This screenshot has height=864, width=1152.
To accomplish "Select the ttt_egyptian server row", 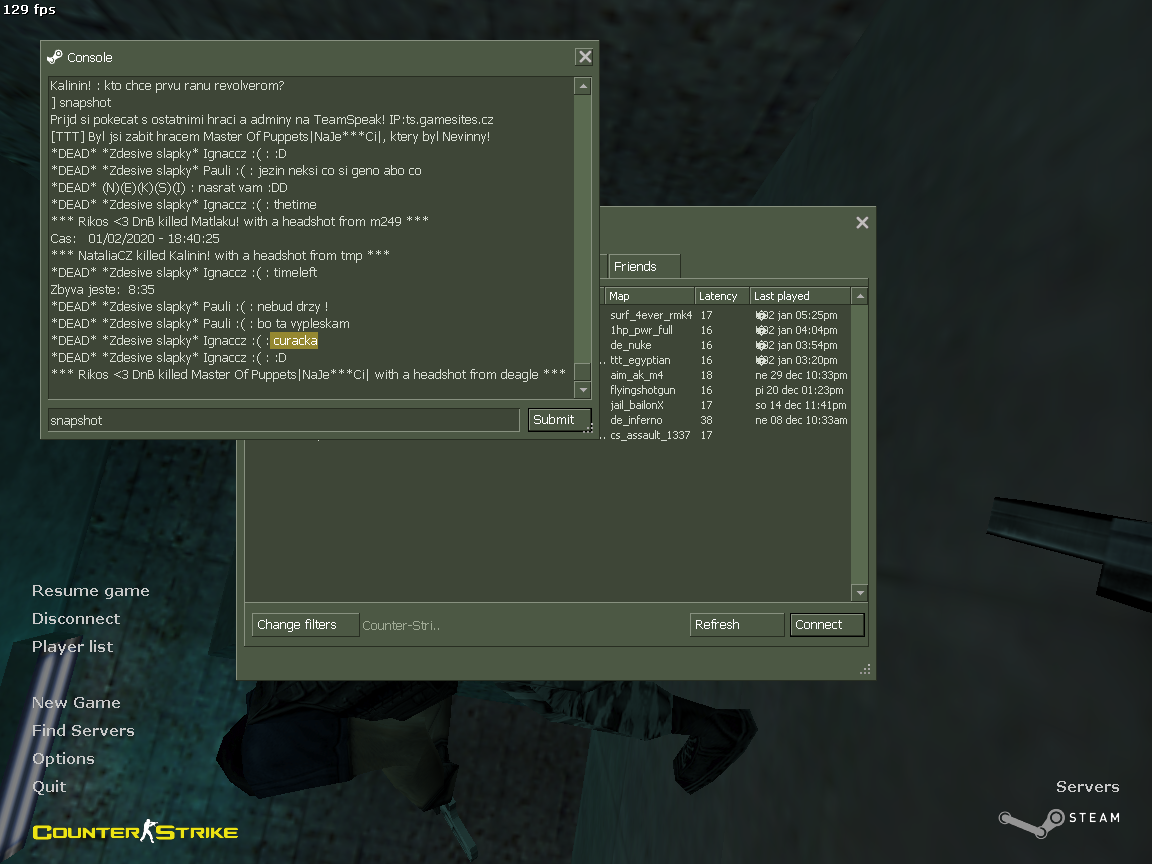I will pos(725,361).
